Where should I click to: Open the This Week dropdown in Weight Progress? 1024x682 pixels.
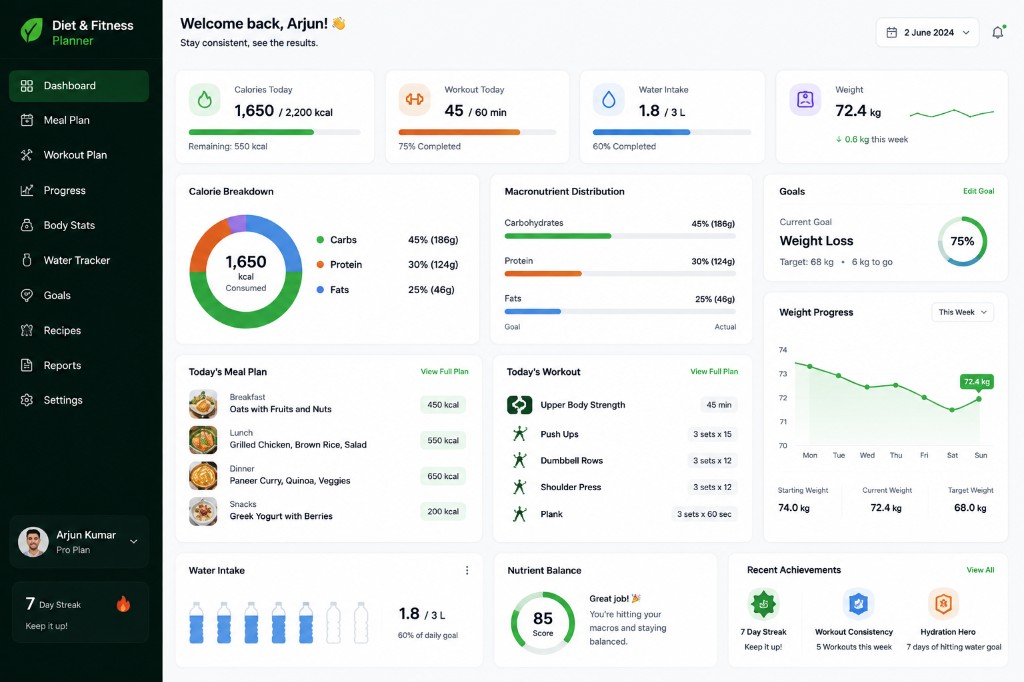(963, 312)
